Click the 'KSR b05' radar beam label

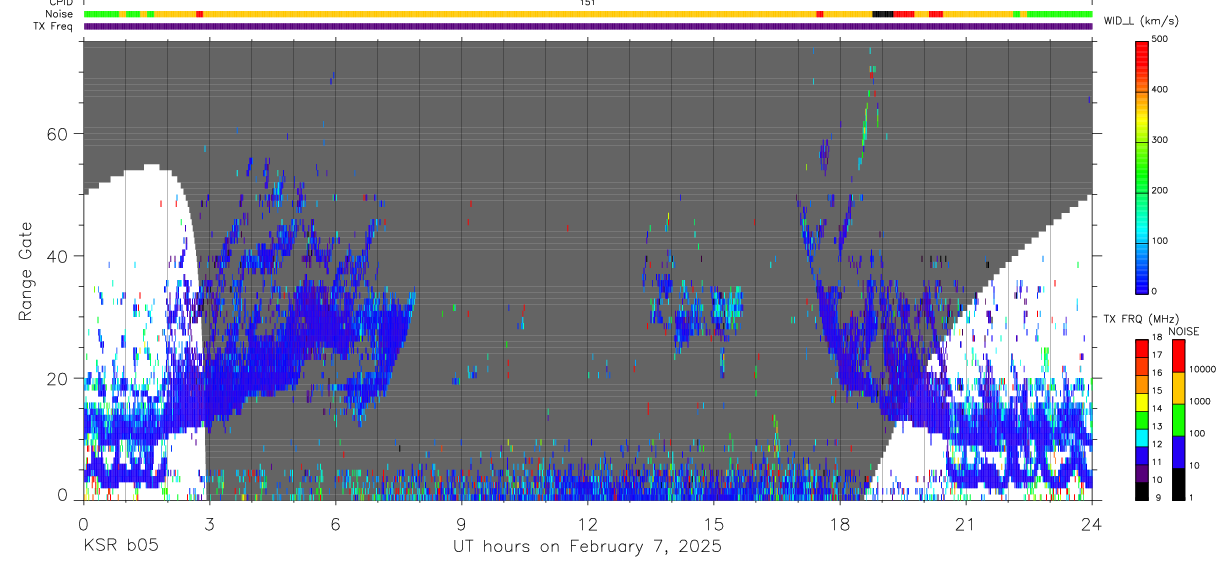point(120,547)
